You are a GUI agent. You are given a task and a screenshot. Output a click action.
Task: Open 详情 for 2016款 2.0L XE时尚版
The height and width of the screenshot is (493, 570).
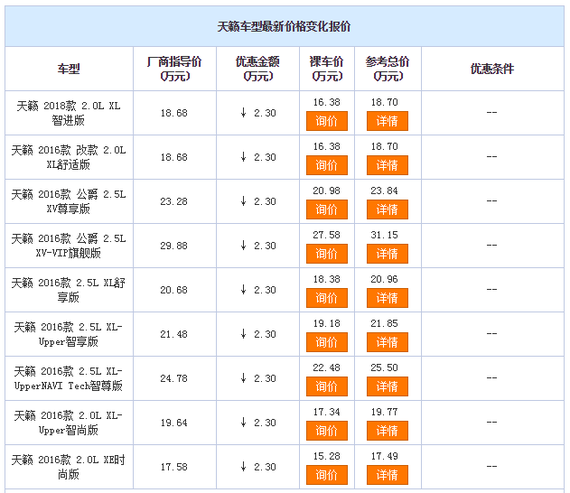coord(387,474)
